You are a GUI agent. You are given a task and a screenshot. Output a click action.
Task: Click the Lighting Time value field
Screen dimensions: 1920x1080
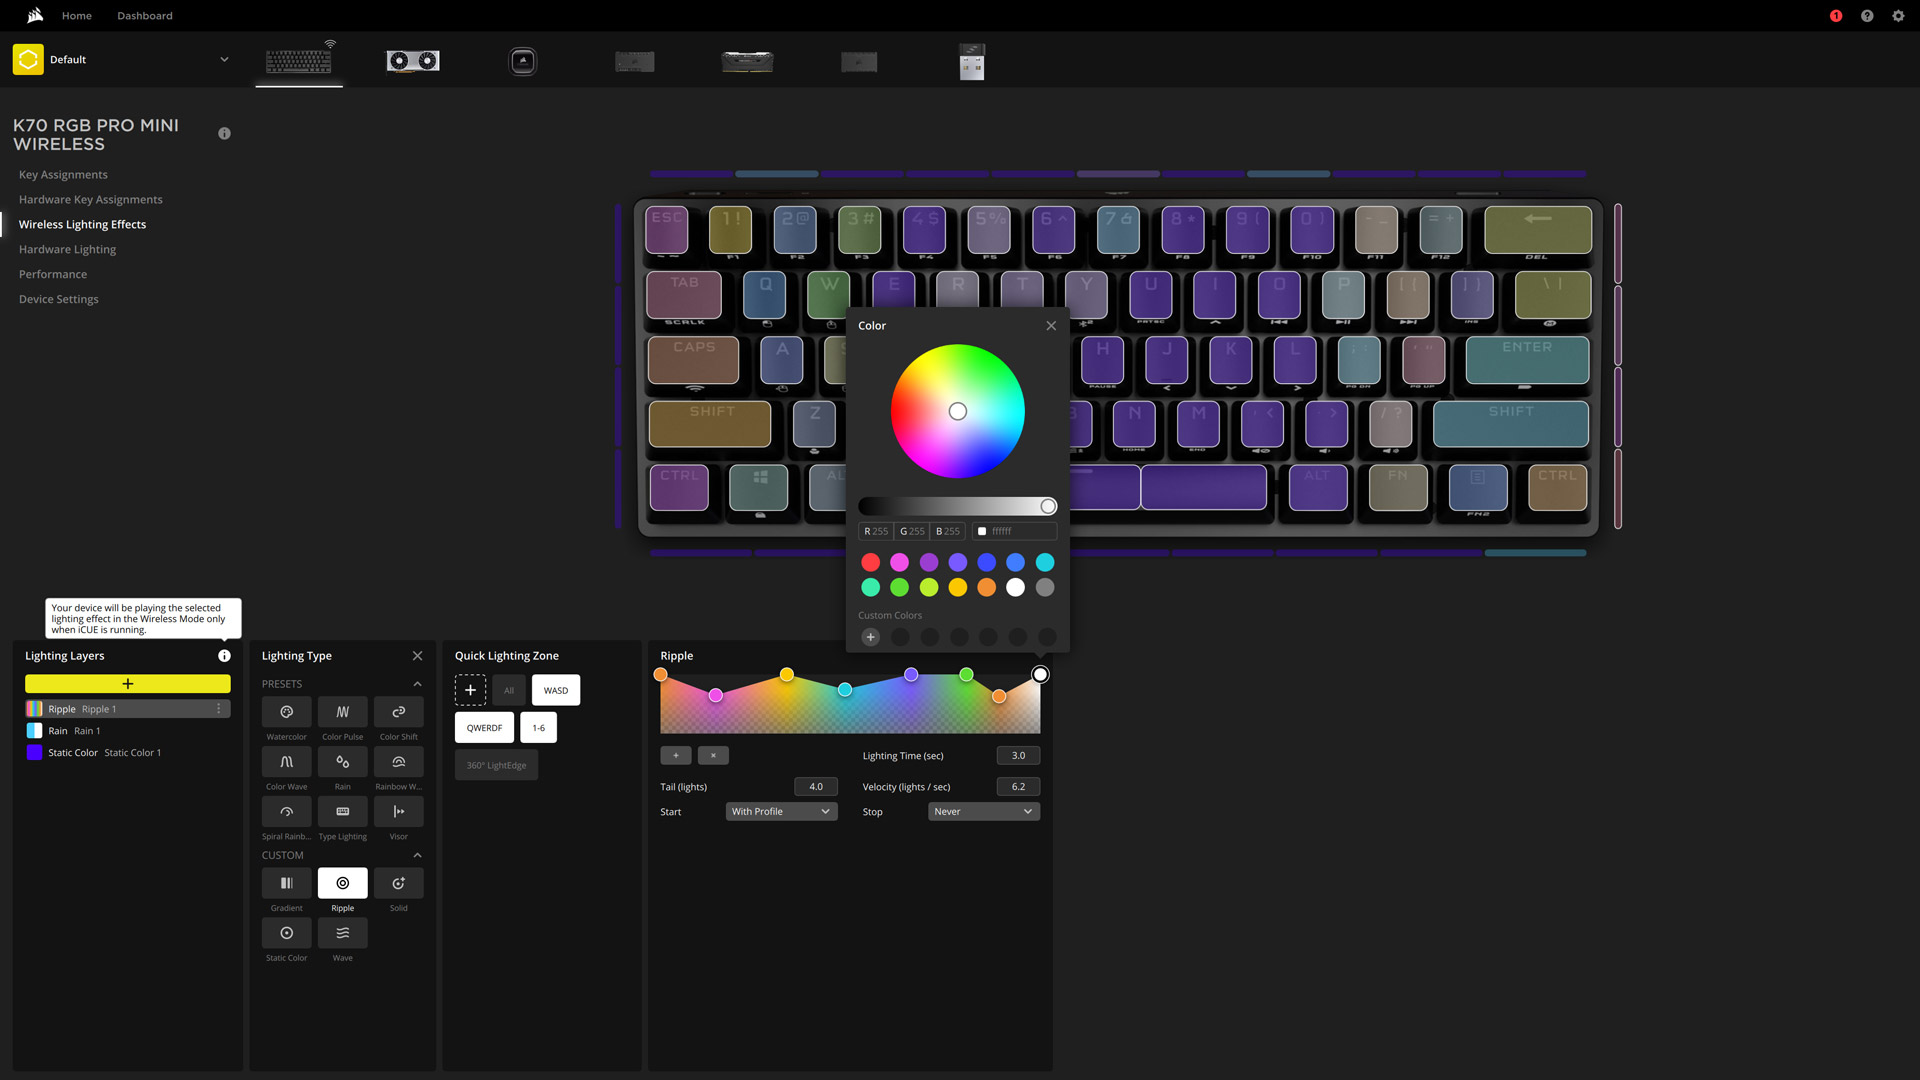click(1018, 756)
